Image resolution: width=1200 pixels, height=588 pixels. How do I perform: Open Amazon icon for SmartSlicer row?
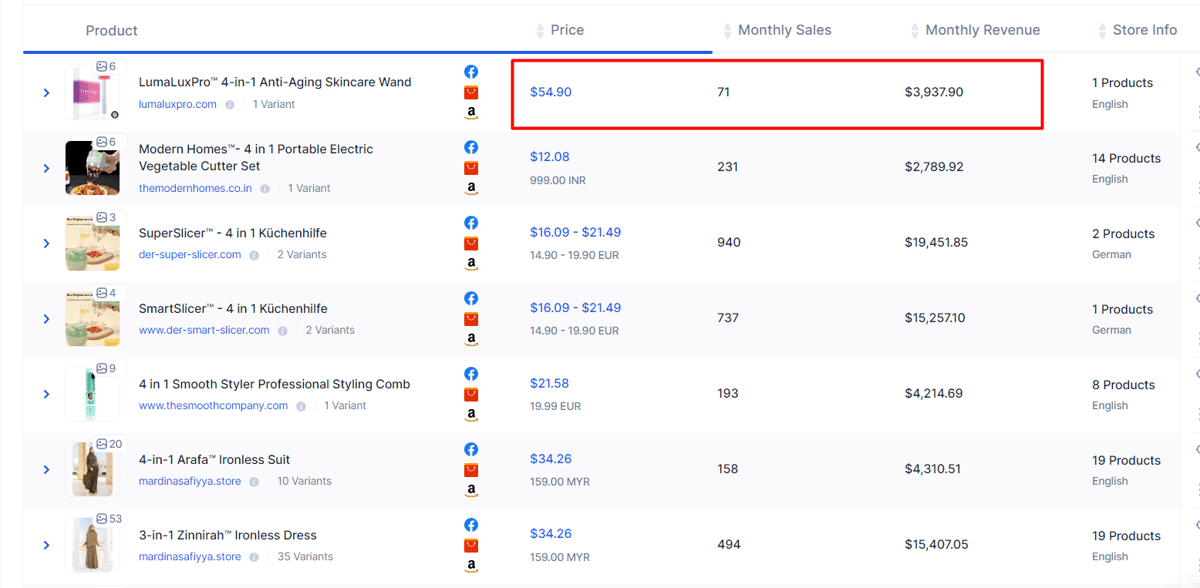tap(471, 339)
